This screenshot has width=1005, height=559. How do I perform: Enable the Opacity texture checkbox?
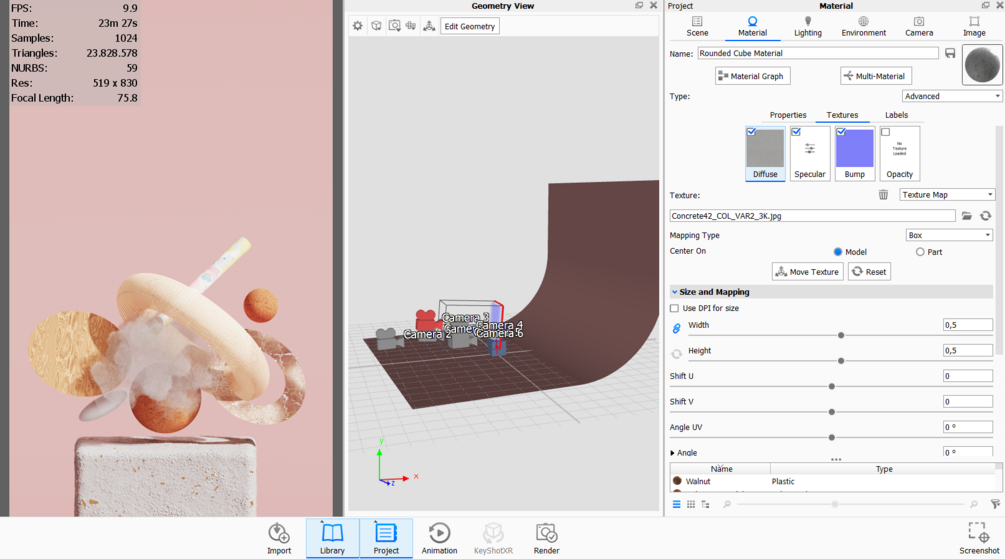(x=886, y=132)
